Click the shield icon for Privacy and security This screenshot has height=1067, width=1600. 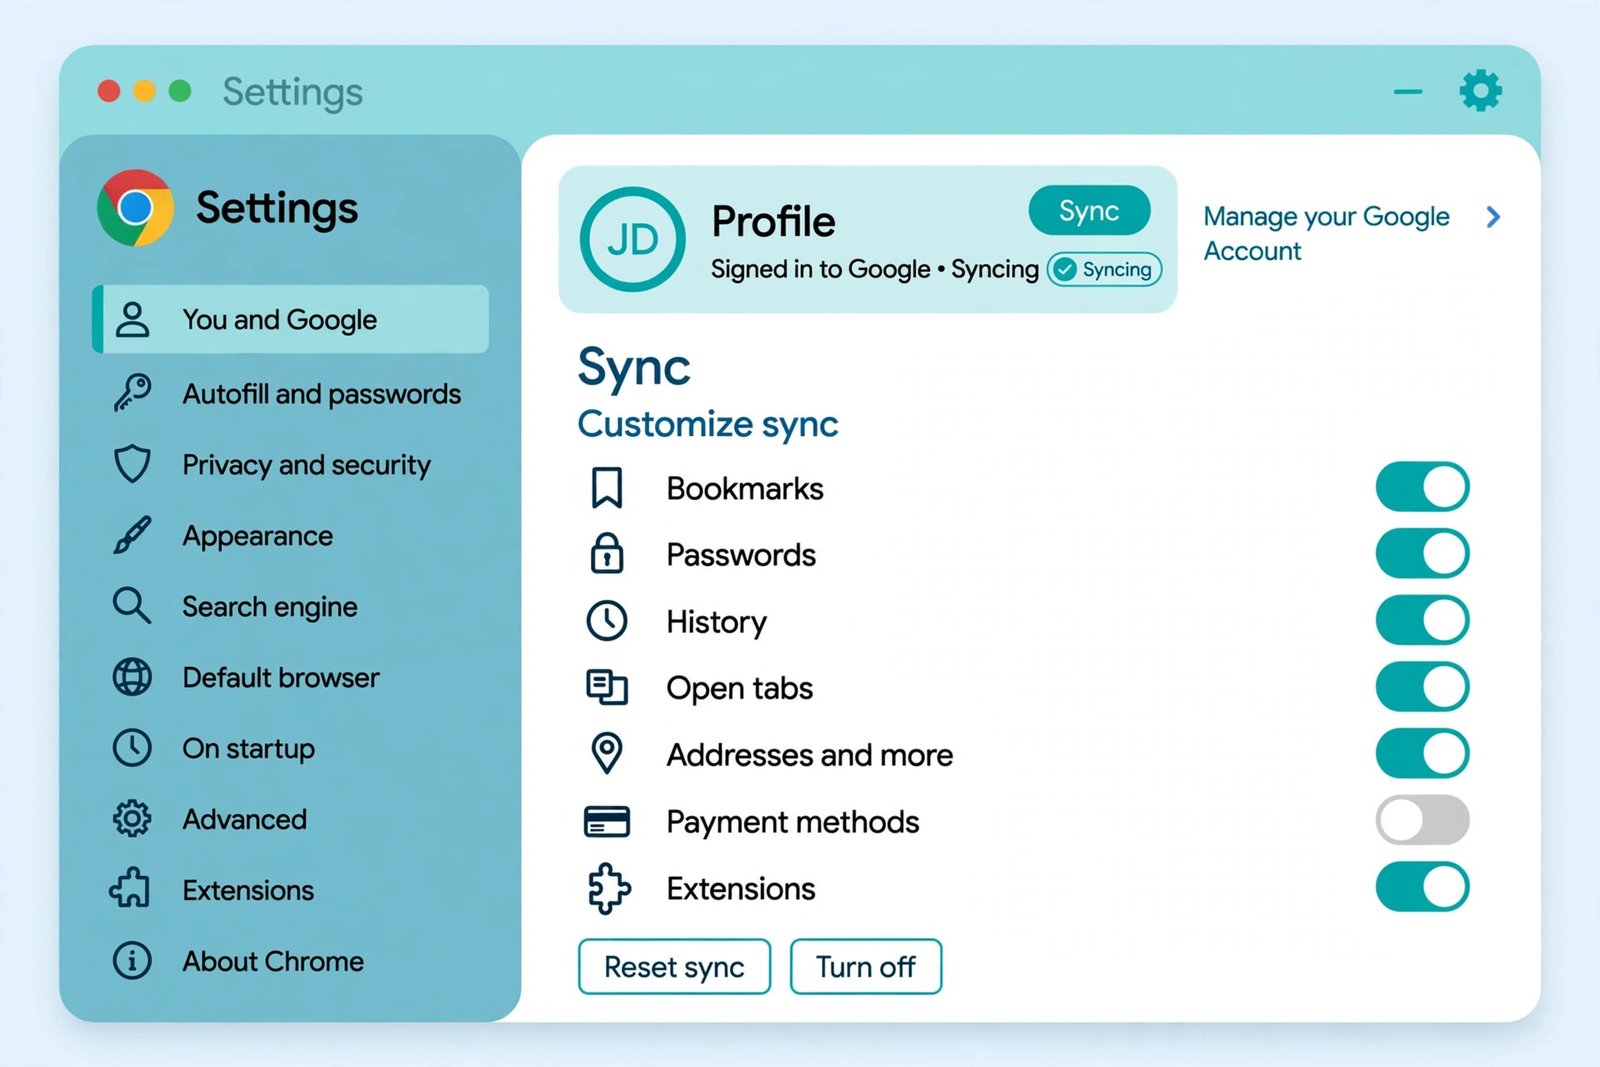point(132,465)
